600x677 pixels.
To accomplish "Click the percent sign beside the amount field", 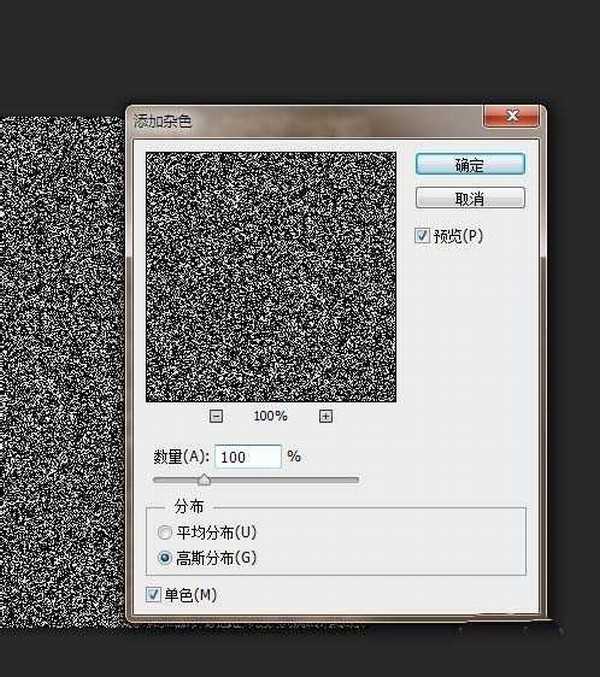I will click(x=294, y=456).
